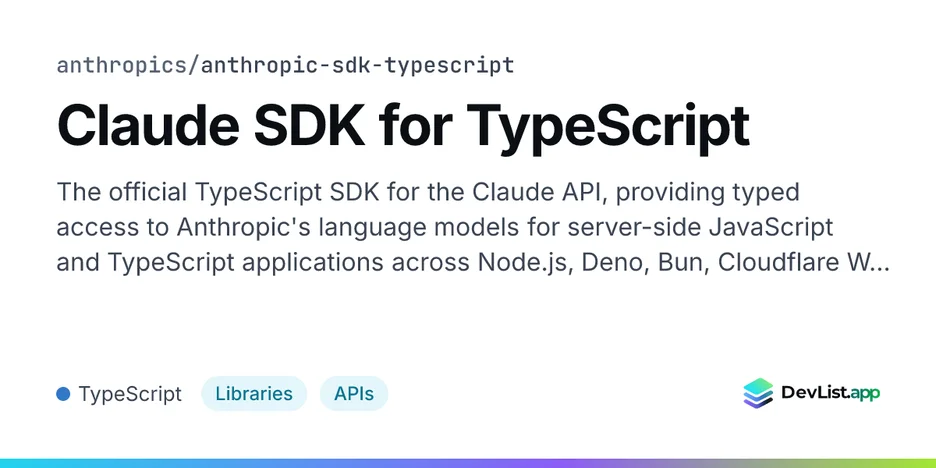Screen dimensions: 936x468
Task: Open the DevList stacked layers logo icon
Action: (x=758, y=393)
